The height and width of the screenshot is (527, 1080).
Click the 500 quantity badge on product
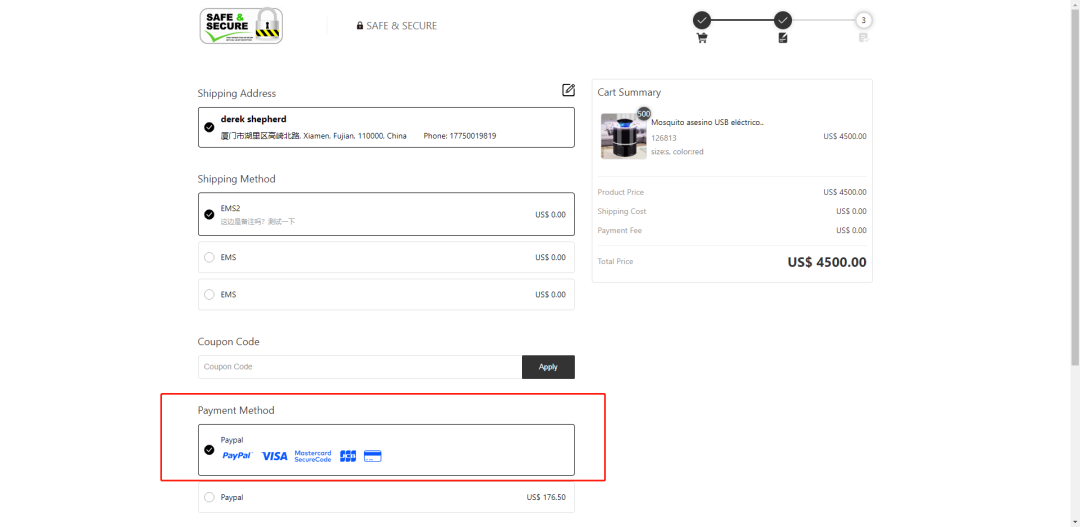[x=644, y=114]
